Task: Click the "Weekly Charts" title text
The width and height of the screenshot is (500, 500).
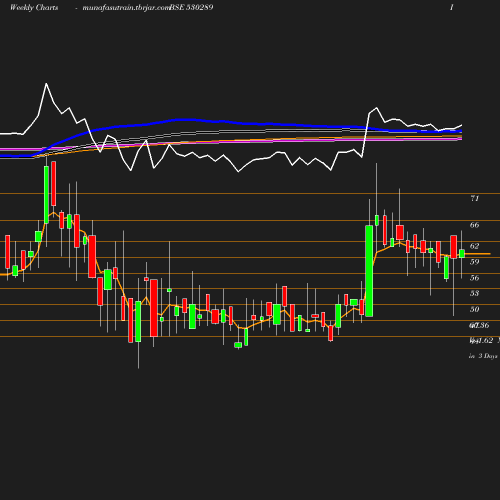Action: click(34, 8)
